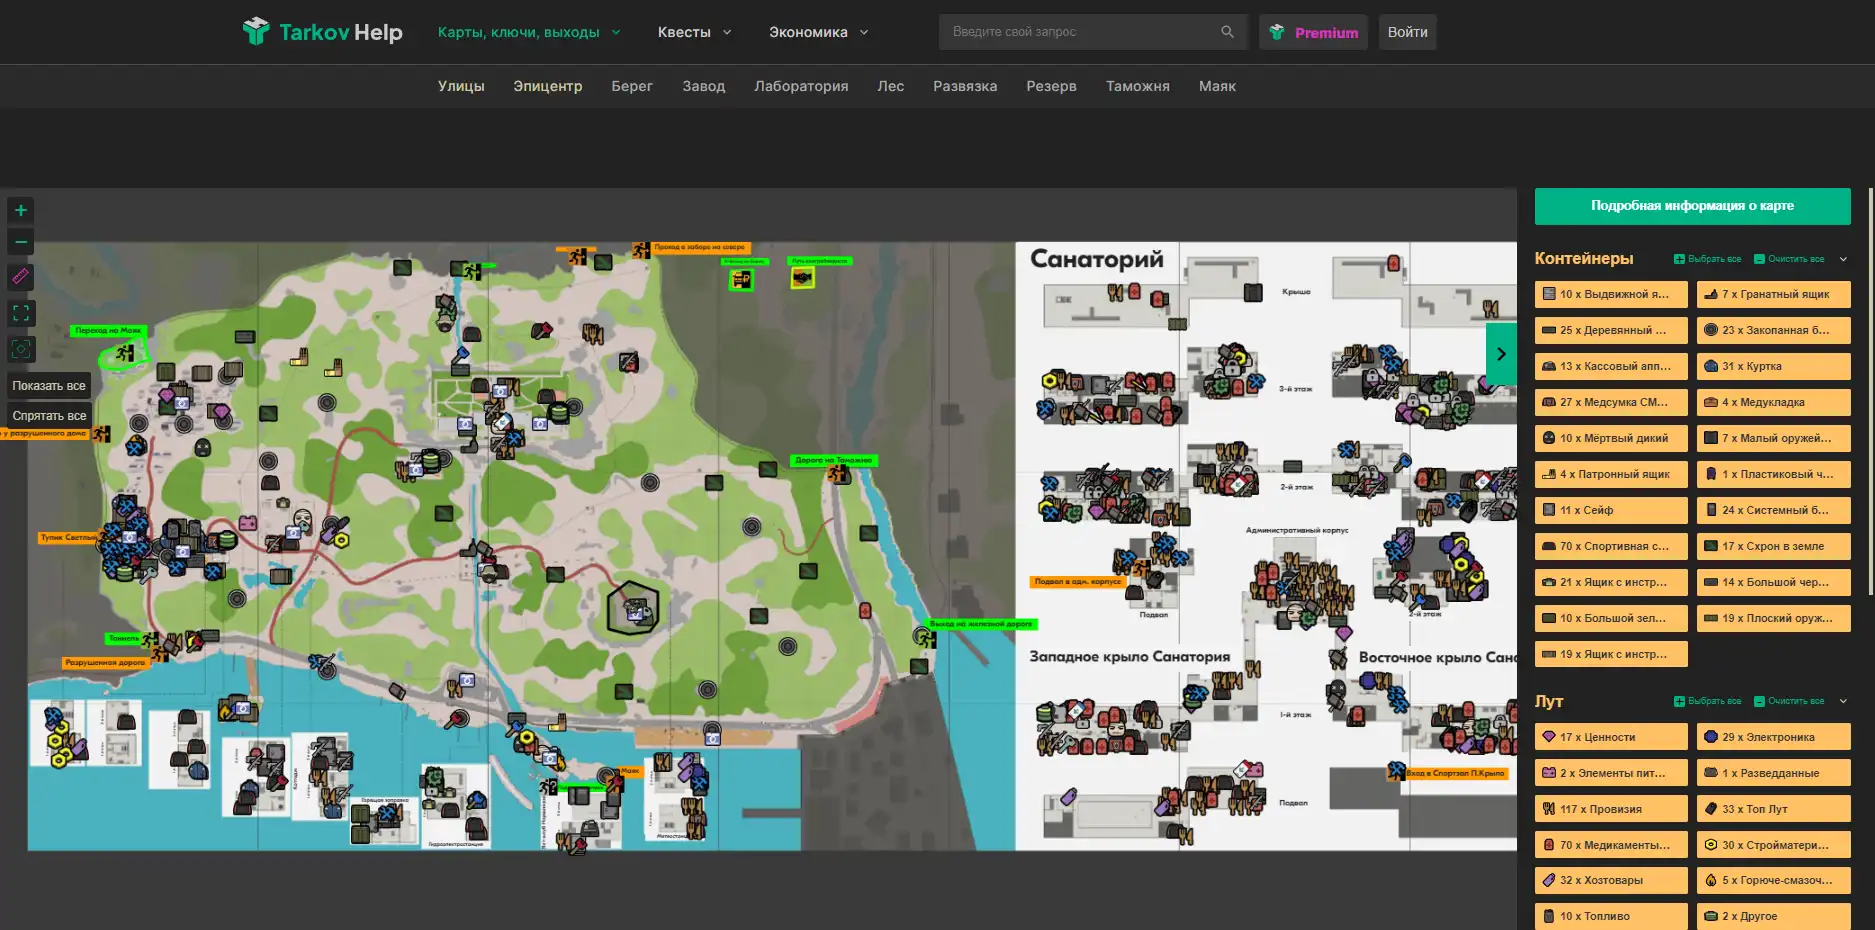Toggle the '11 x Сейф' container filter
The height and width of the screenshot is (930, 1875).
coord(1611,510)
